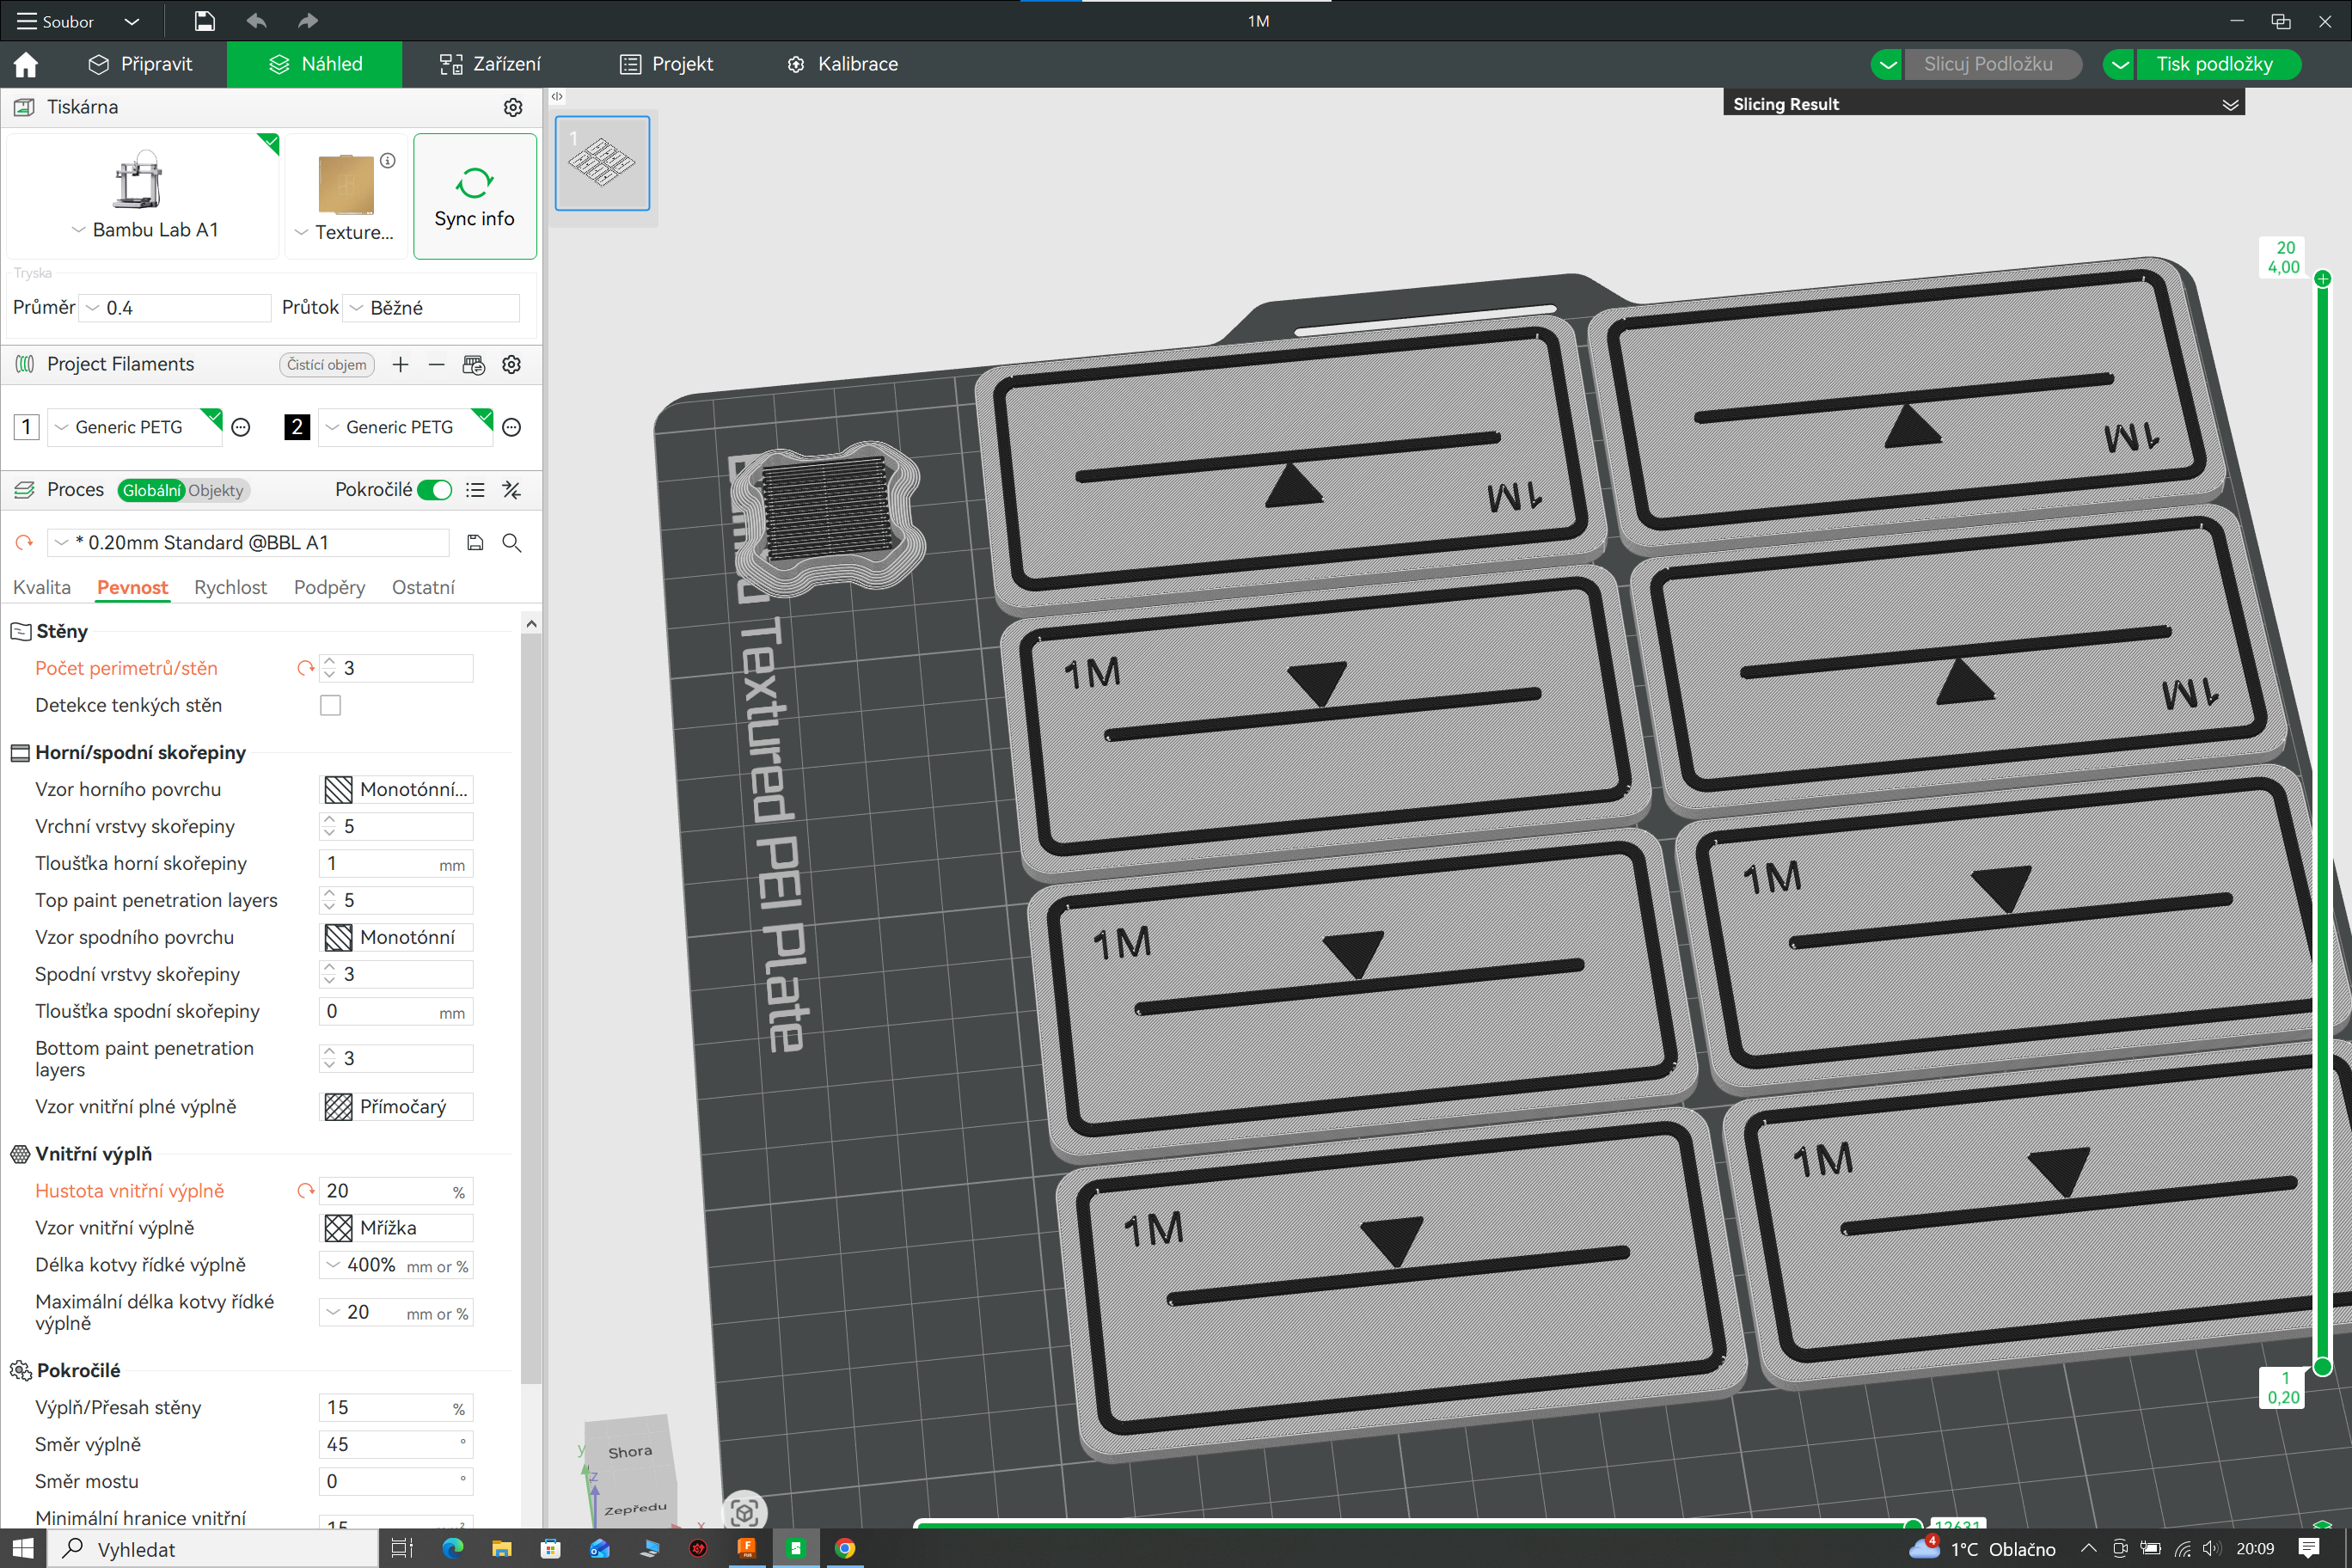Open Google Chrome from taskbar

(x=845, y=1548)
